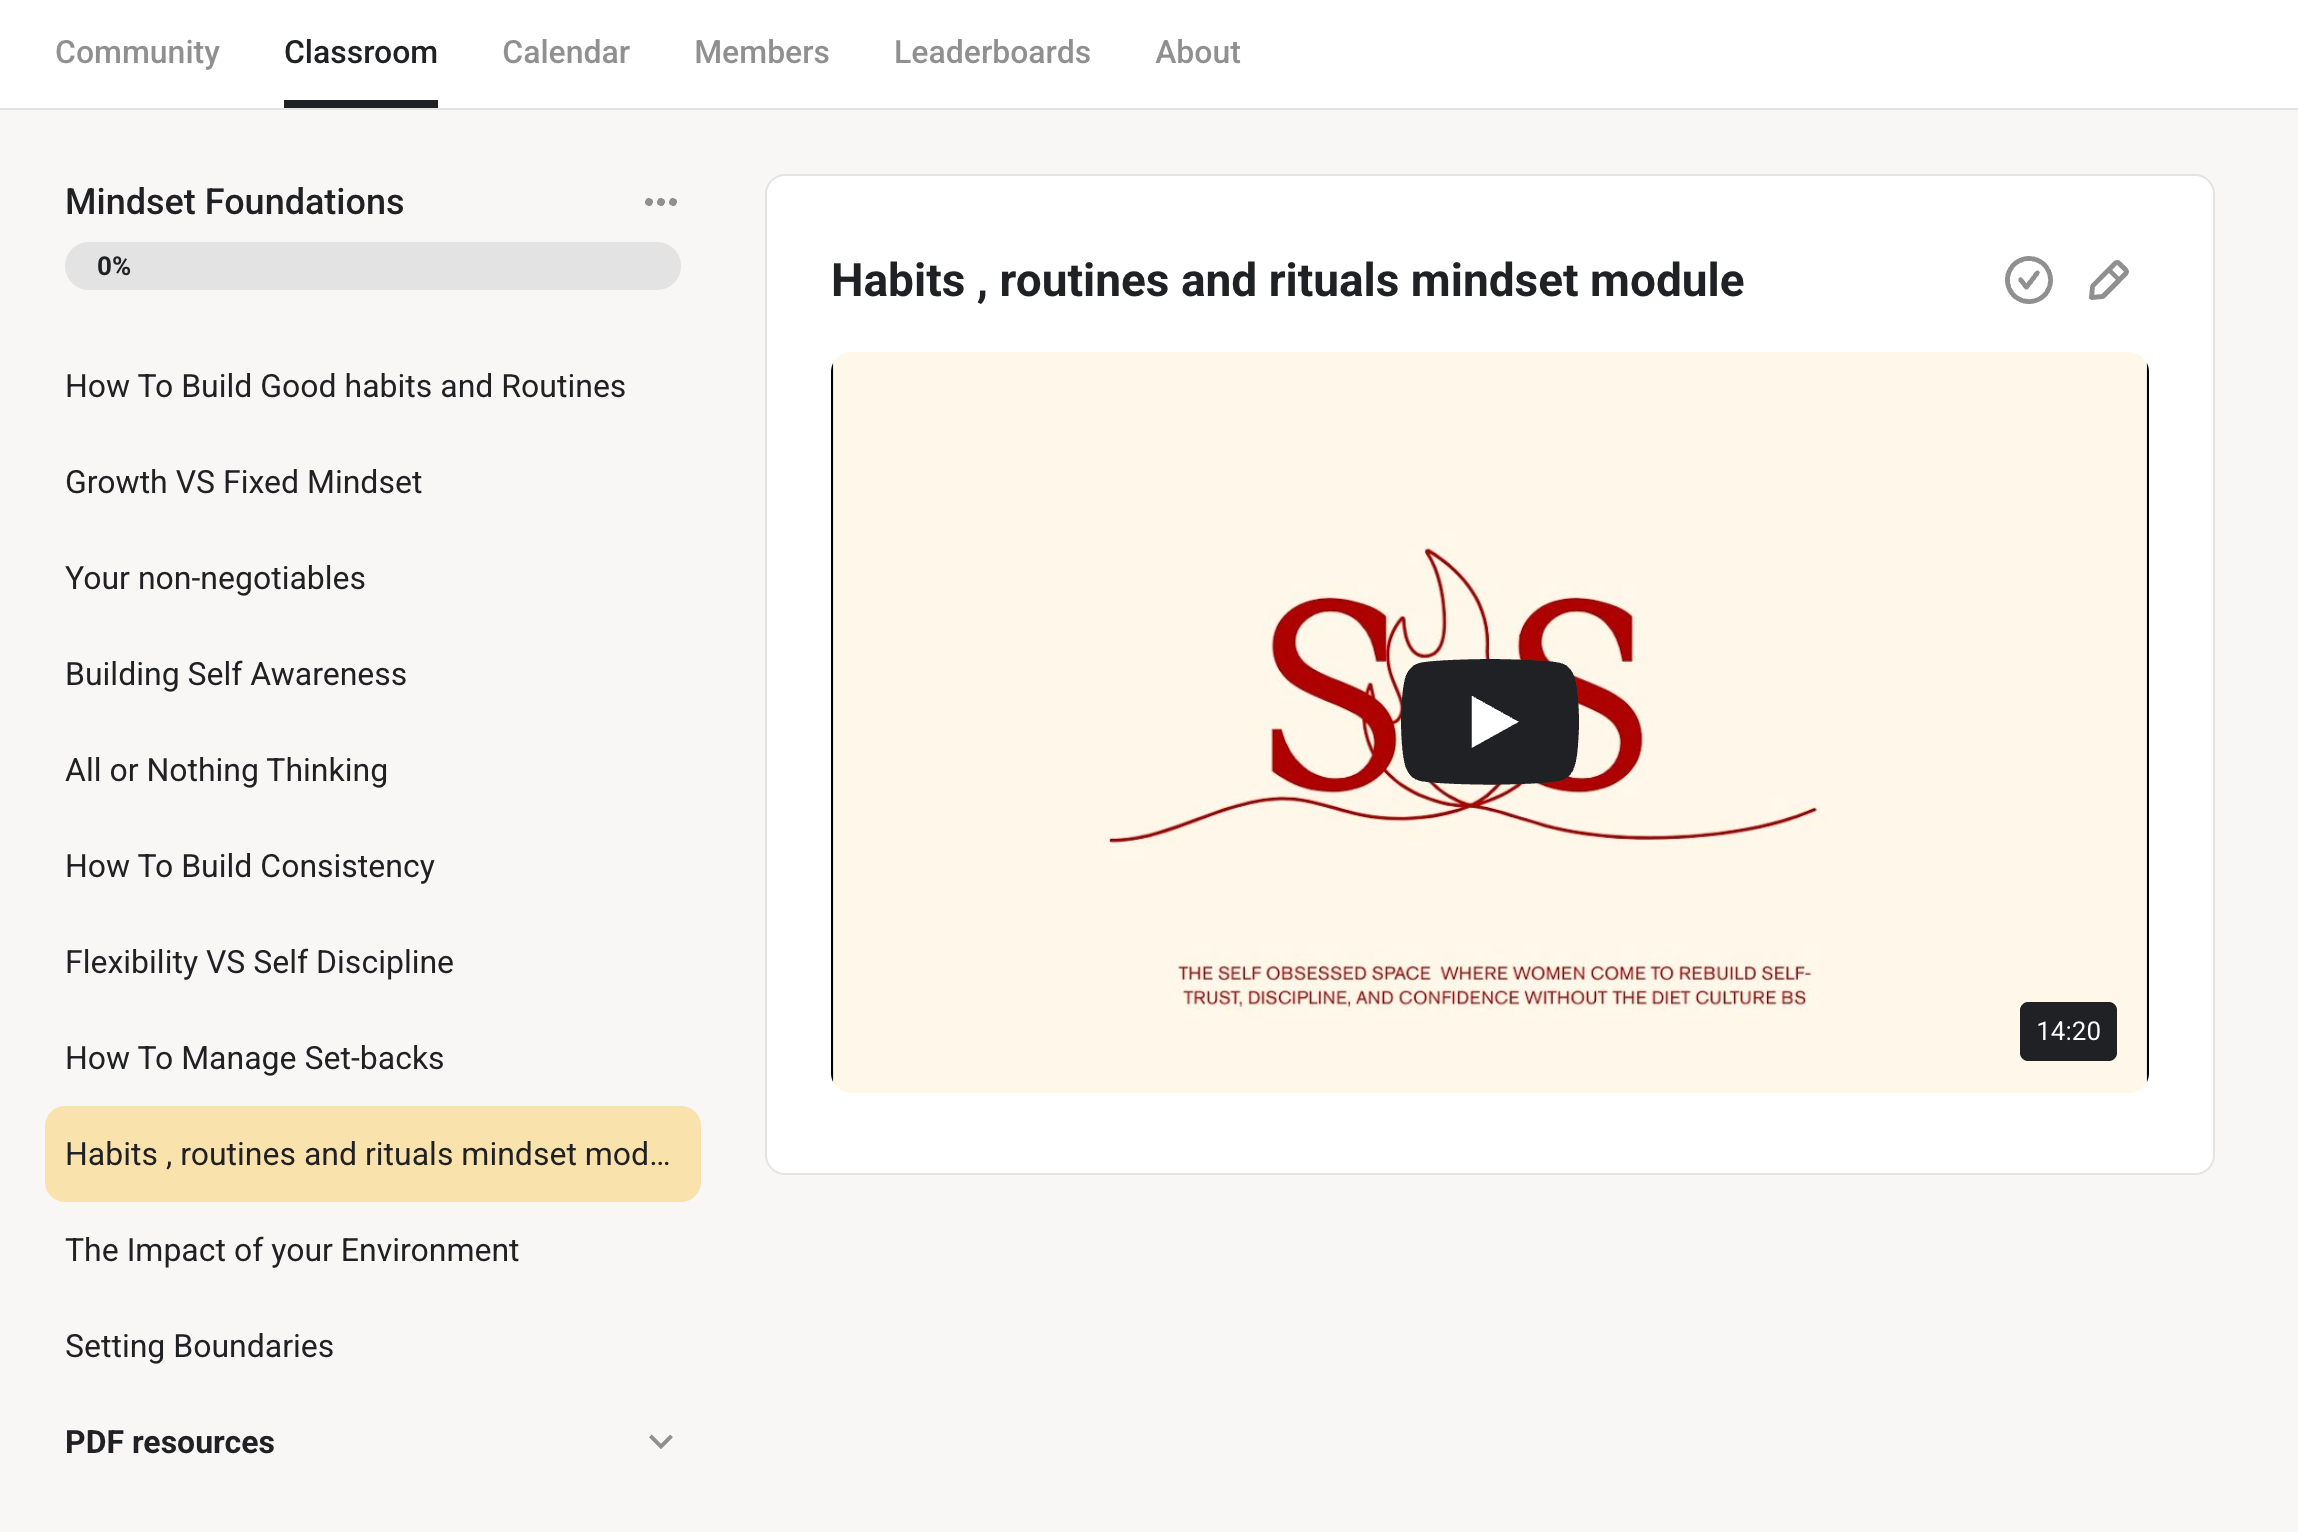This screenshot has width=2298, height=1532.
Task: Click the 14:20 video duration badge
Action: coord(2067,1031)
